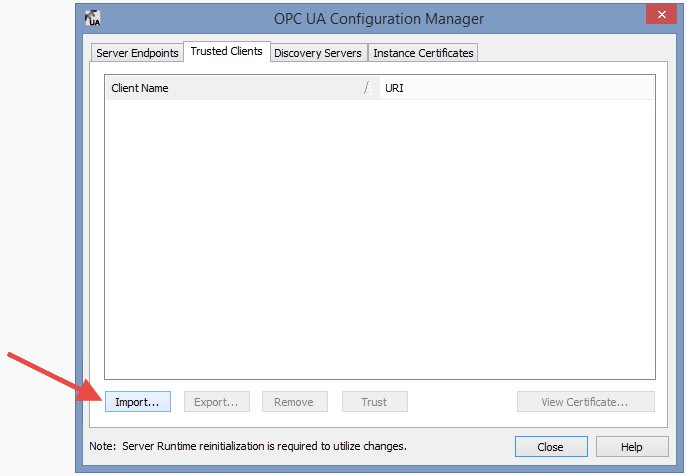This screenshot has height=476, width=687.
Task: Click the Trust button
Action: (x=375, y=402)
